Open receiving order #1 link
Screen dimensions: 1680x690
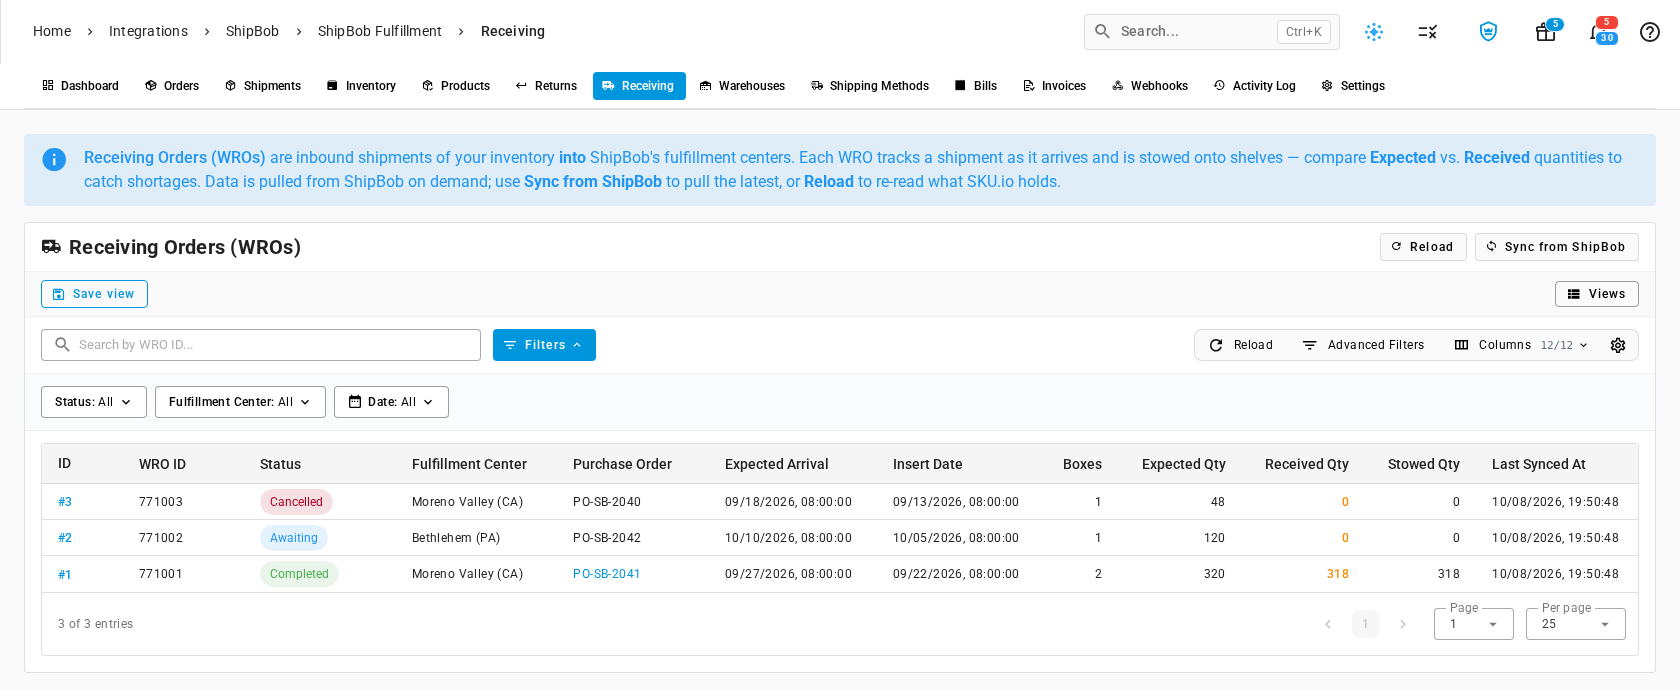tap(65, 575)
